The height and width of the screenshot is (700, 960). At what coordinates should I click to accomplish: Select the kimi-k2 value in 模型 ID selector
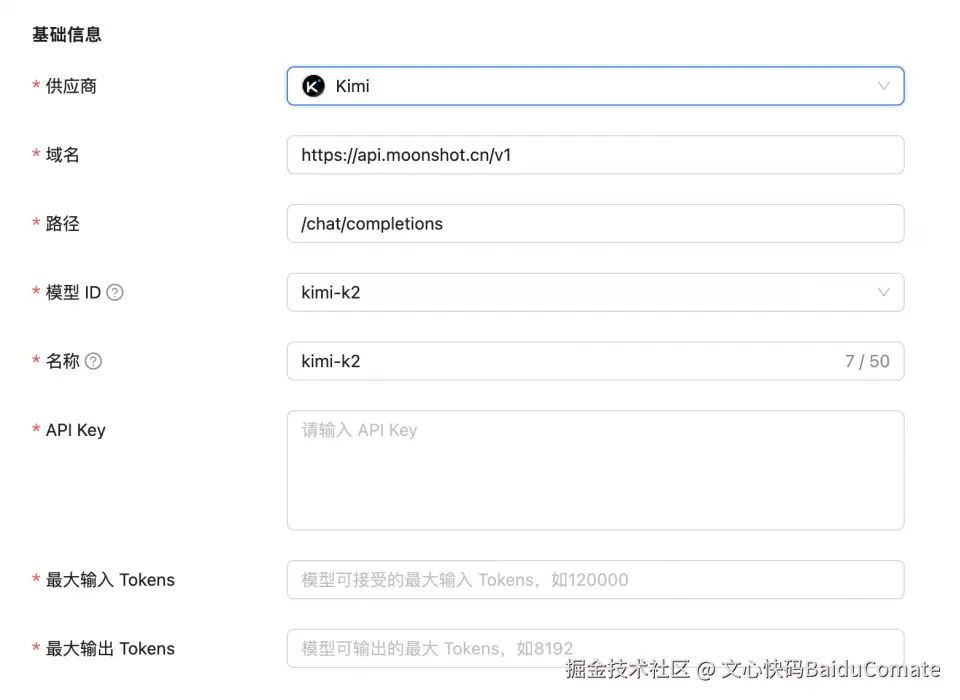coord(331,293)
